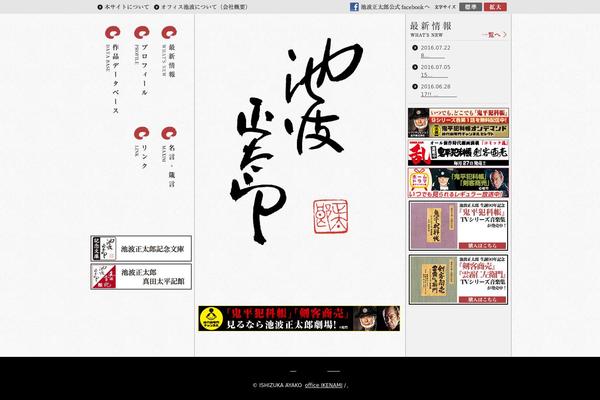The image size is (600, 400).
Task: Click red swirl icon above プロフィール
Action: click(141, 33)
